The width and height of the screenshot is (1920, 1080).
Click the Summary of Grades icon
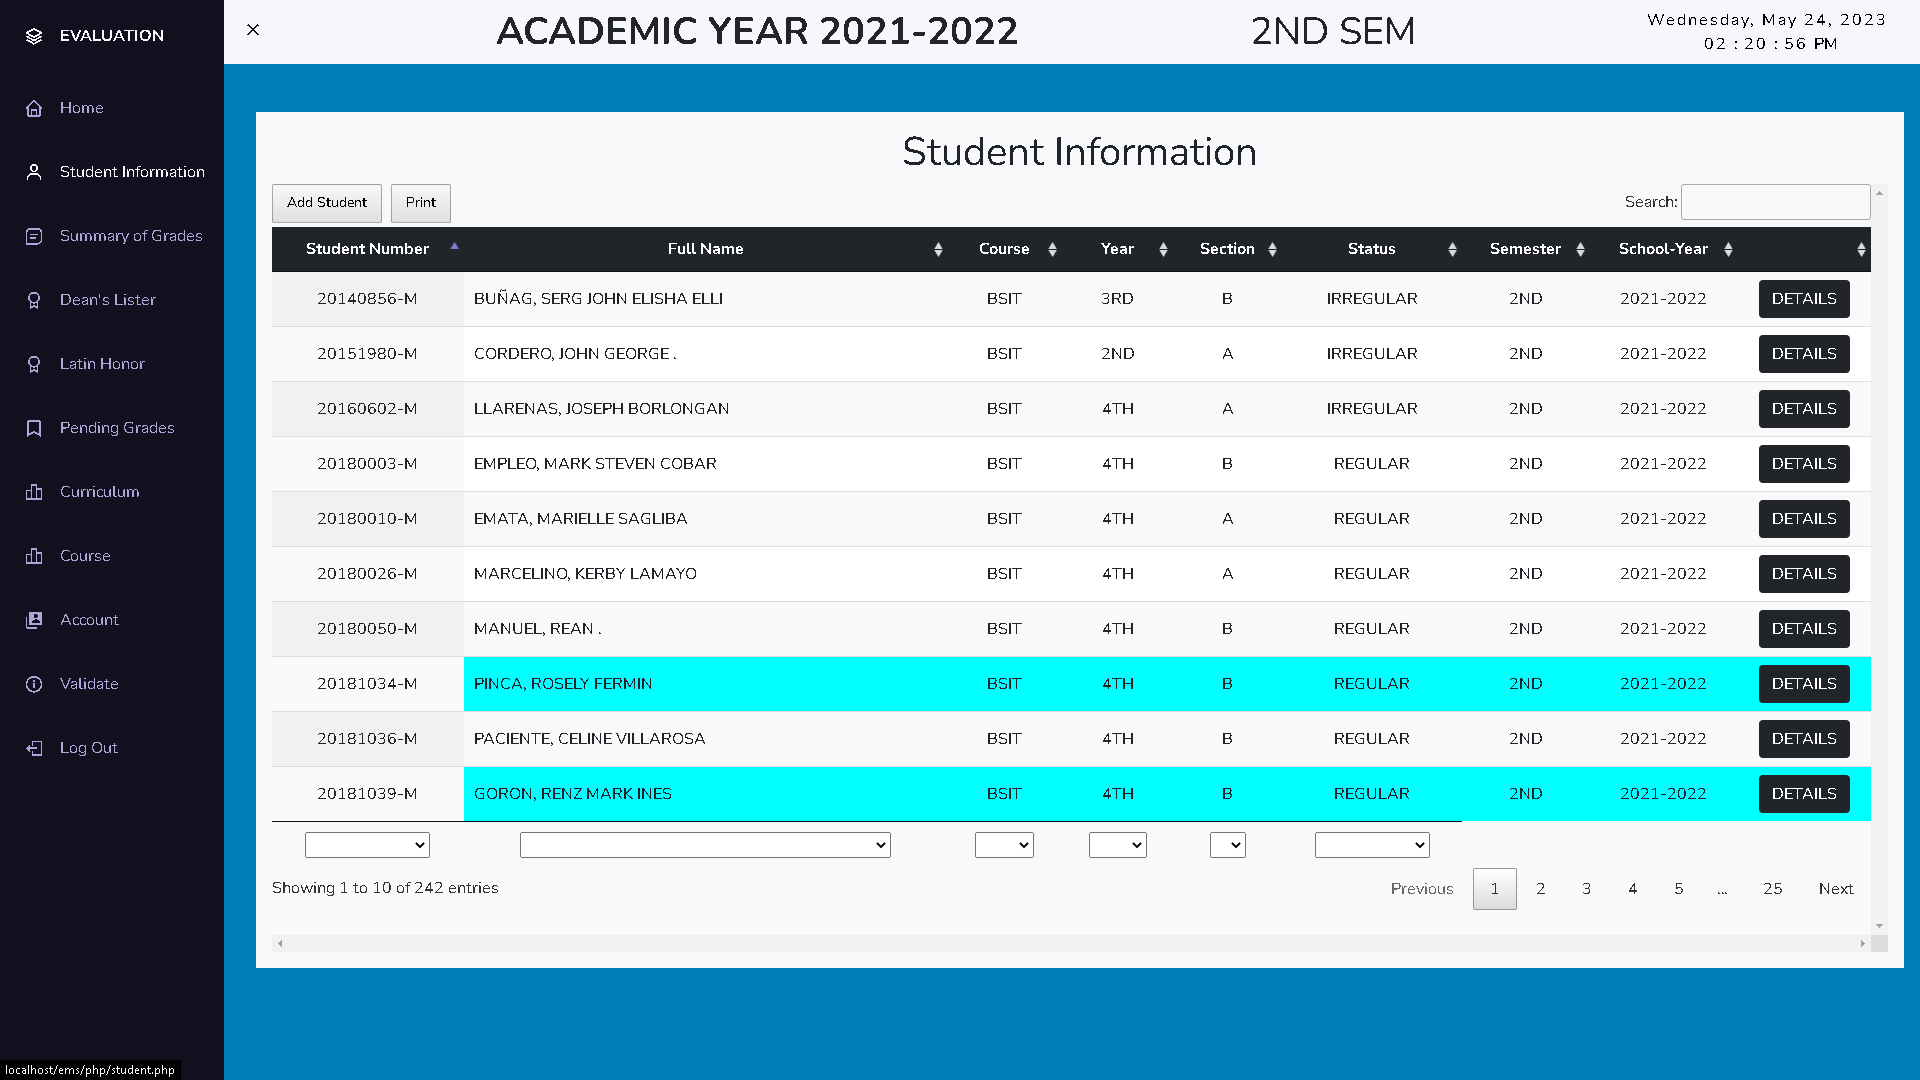click(34, 236)
